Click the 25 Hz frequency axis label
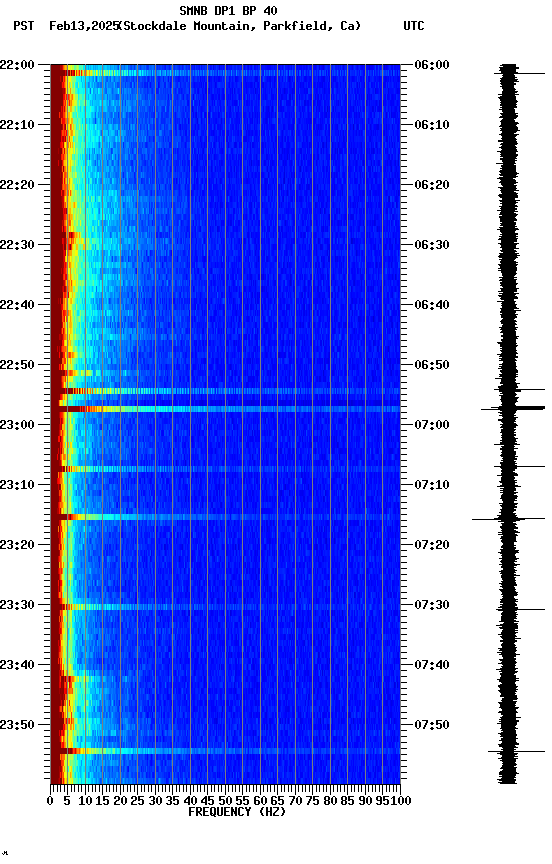 (137, 801)
